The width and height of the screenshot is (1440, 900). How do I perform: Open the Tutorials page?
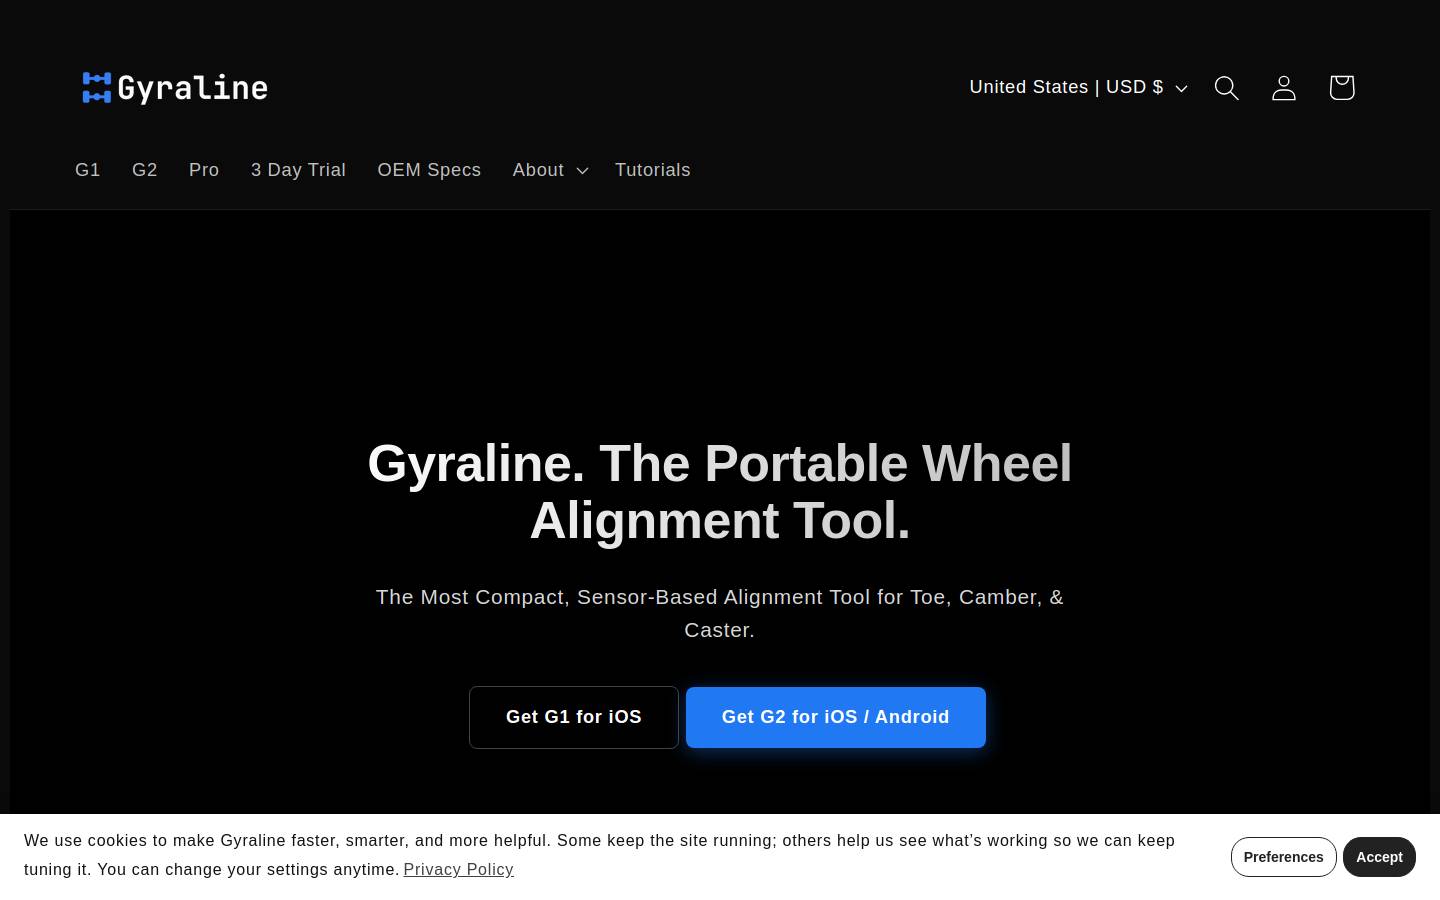(653, 170)
